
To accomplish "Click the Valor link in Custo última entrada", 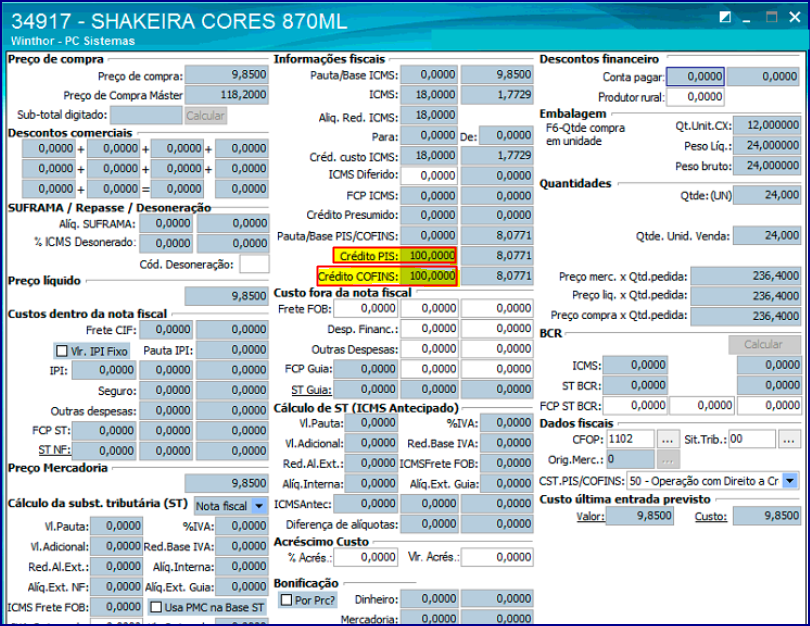I will pos(590,517).
